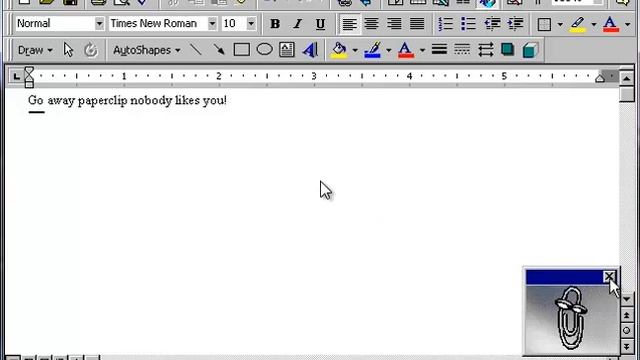Select the Arrow drawing tool
640x360 pixels.
click(x=219, y=50)
